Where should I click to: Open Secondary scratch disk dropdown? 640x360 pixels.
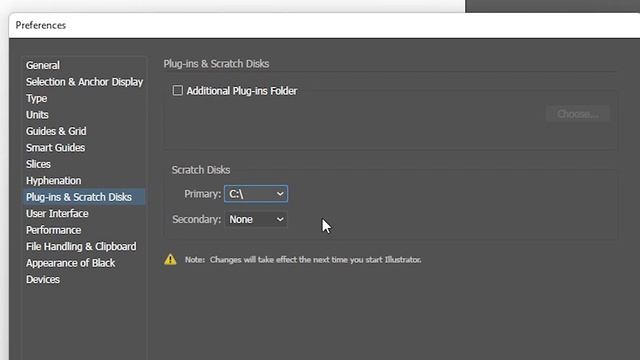[x=256, y=220]
